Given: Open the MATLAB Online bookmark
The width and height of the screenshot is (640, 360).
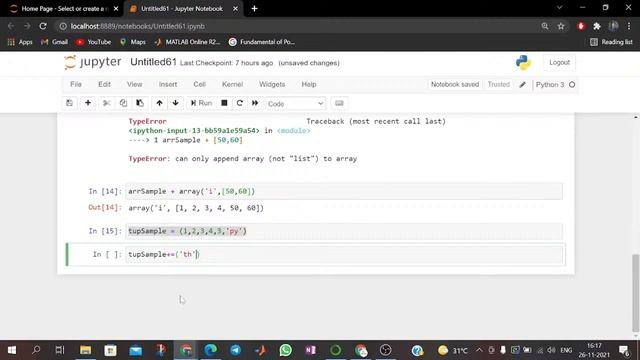Looking at the screenshot, I should (187, 42).
